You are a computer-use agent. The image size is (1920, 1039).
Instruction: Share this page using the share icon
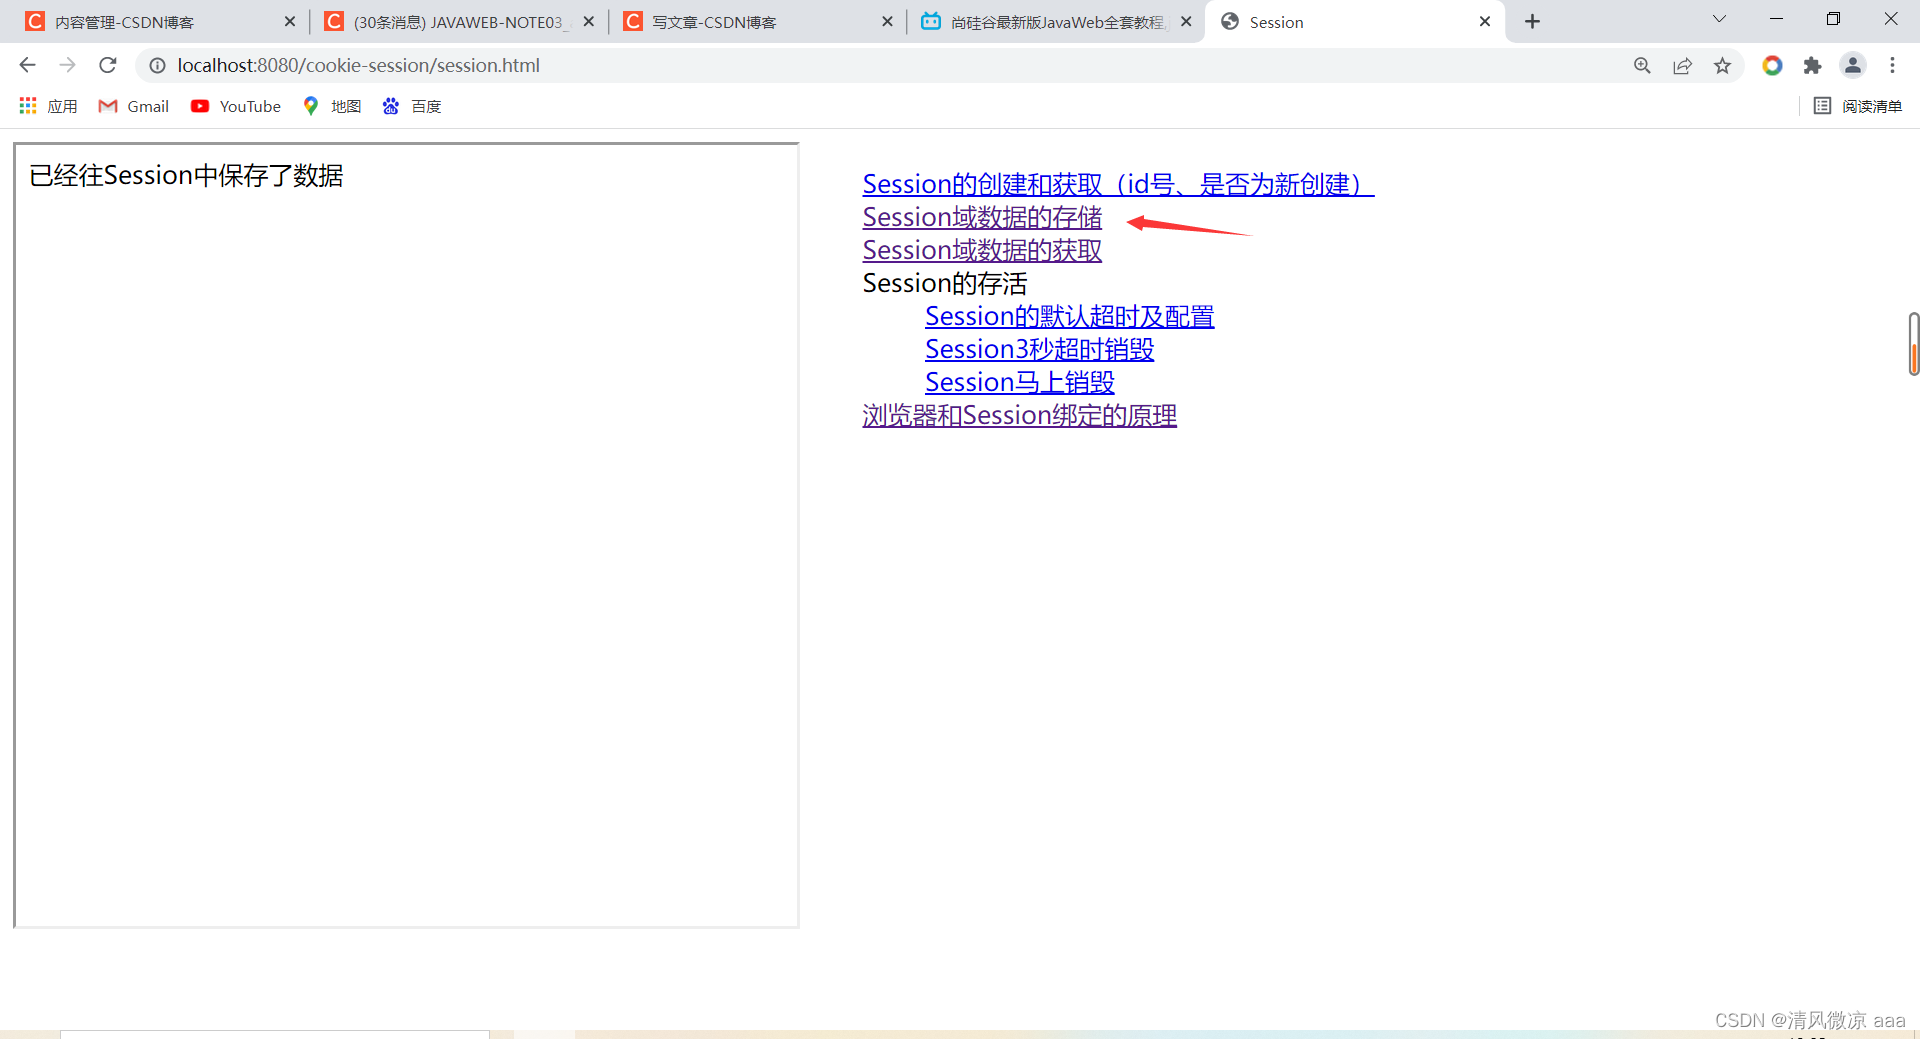tap(1682, 65)
